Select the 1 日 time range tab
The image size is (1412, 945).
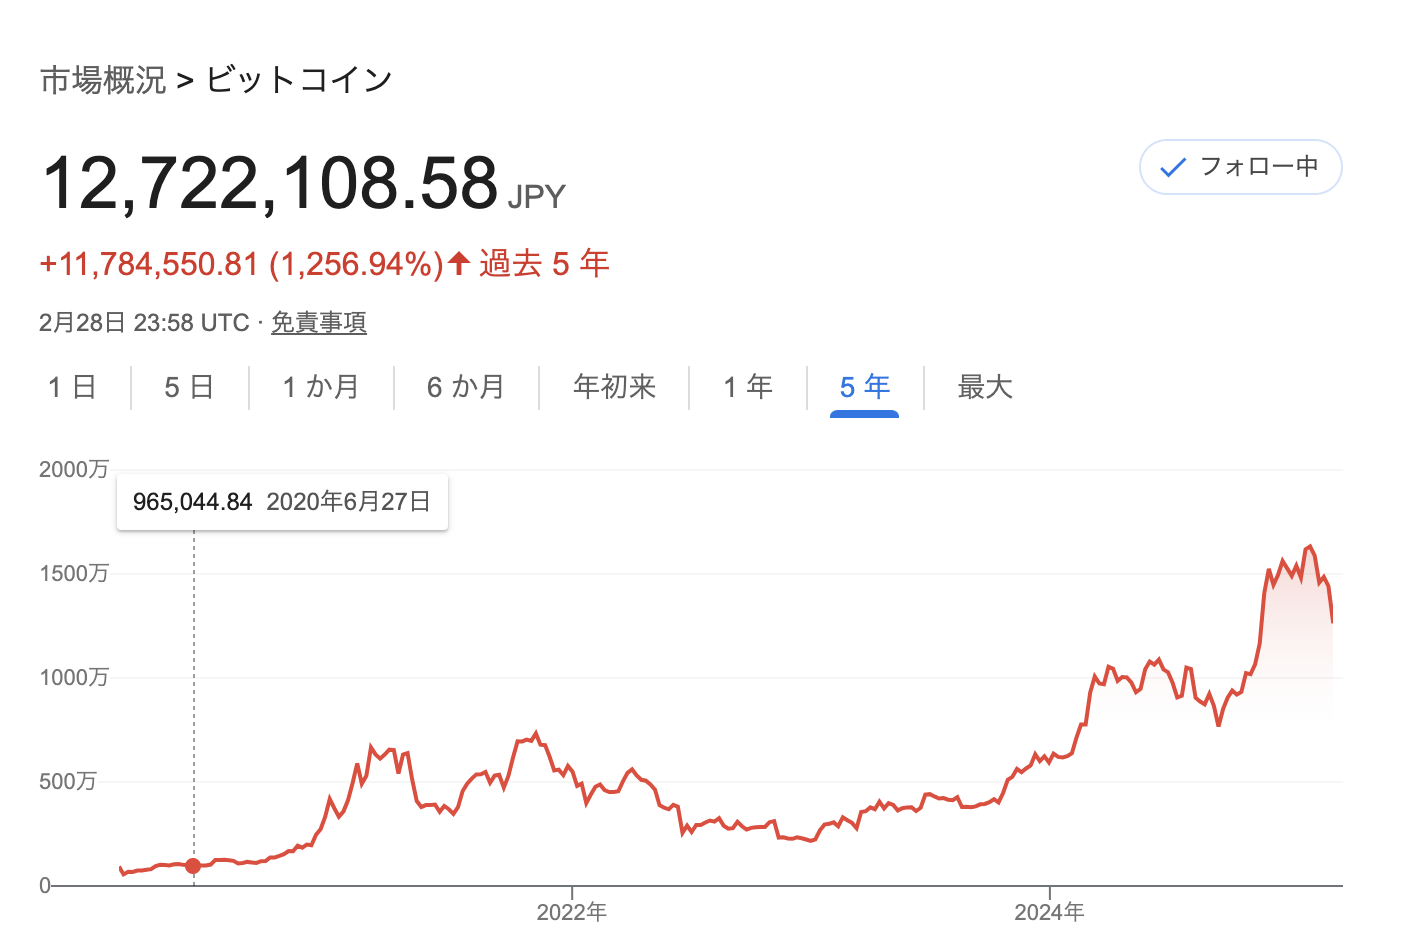tap(72, 387)
